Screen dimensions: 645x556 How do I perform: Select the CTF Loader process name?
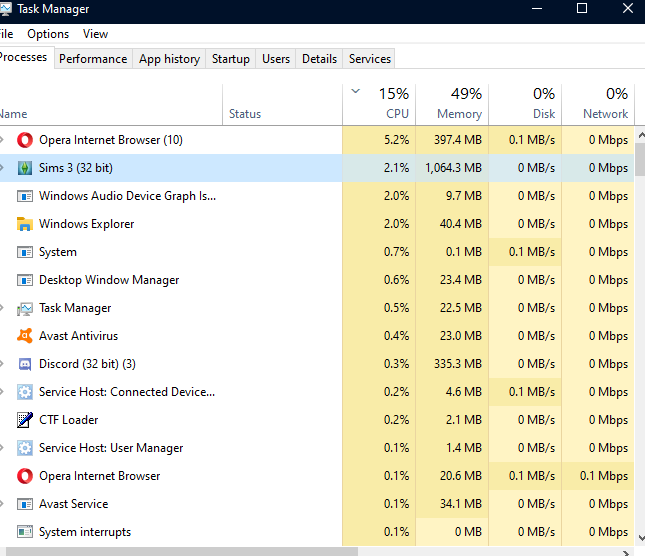click(x=69, y=420)
